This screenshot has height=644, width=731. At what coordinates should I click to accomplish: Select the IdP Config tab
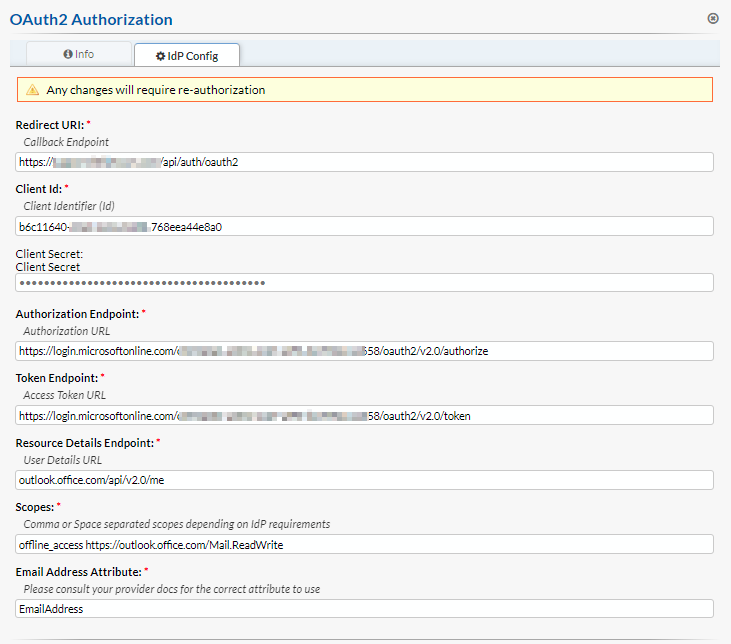pyautogui.click(x=186, y=55)
